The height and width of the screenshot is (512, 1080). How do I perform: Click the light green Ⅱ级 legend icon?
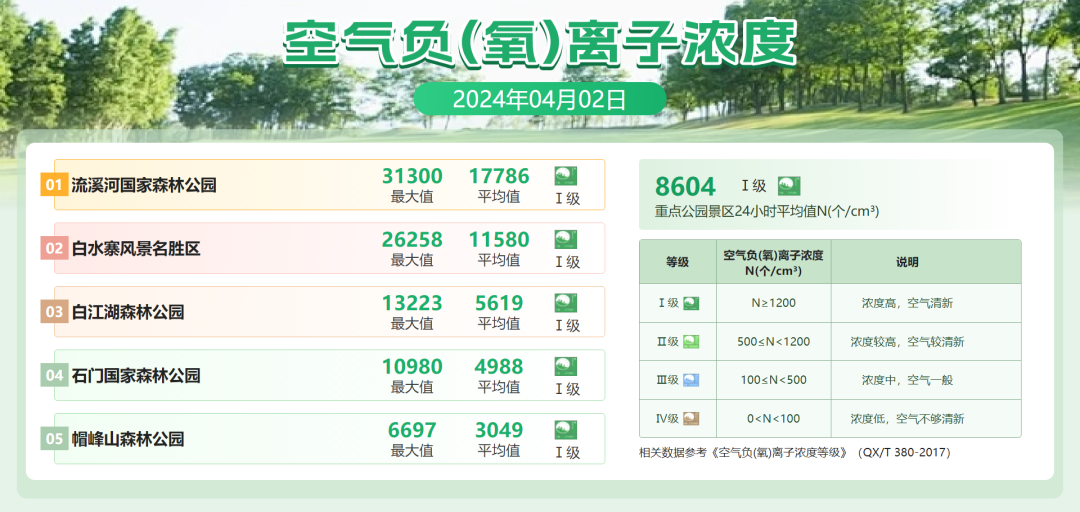click(691, 342)
